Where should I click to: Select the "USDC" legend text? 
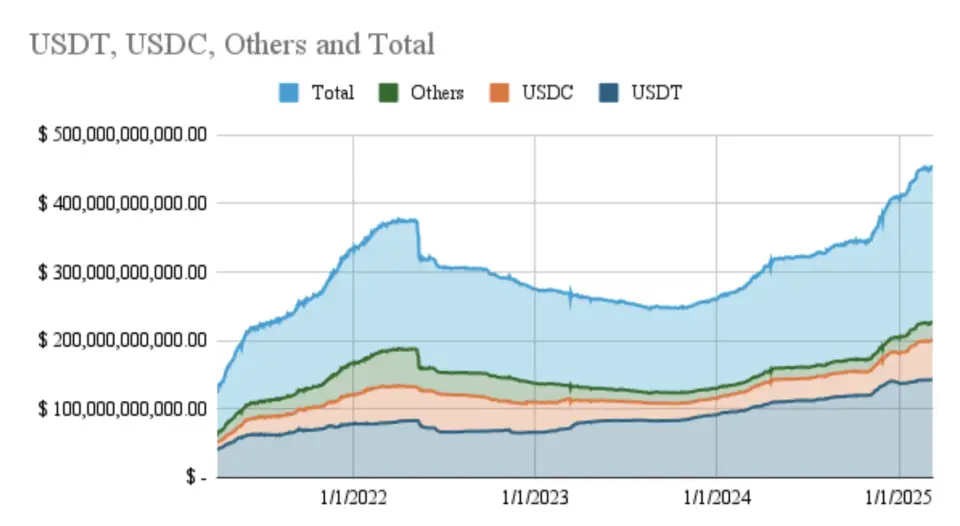click(x=547, y=93)
